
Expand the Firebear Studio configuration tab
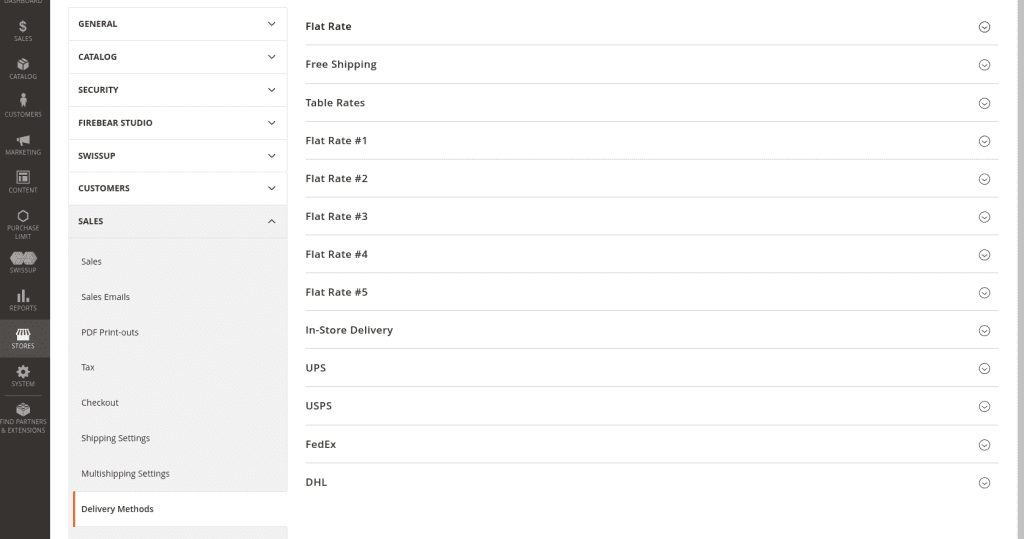tap(178, 123)
